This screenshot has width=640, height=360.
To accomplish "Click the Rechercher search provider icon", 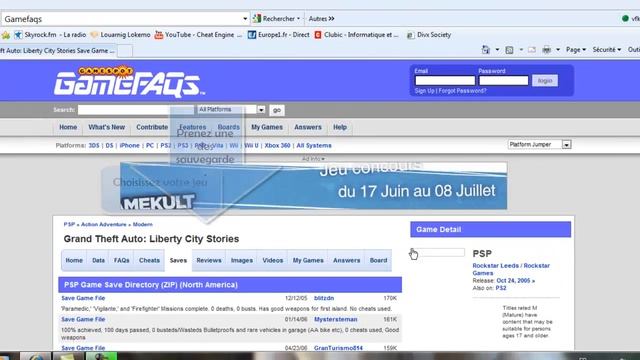I will pos(257,18).
